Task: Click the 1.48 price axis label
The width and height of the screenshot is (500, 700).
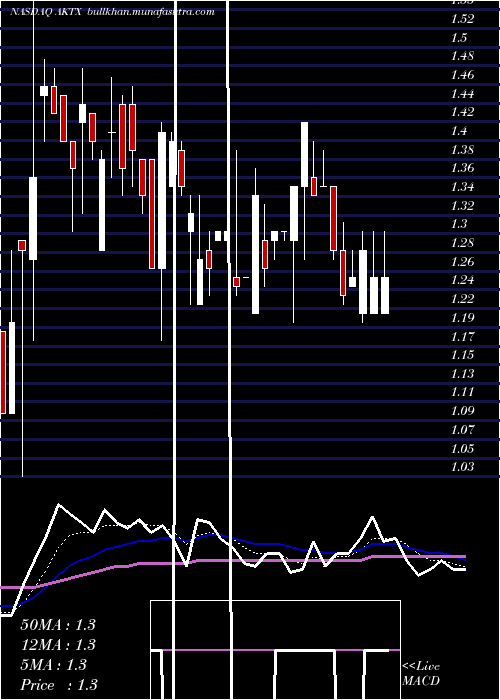Action: click(462, 56)
